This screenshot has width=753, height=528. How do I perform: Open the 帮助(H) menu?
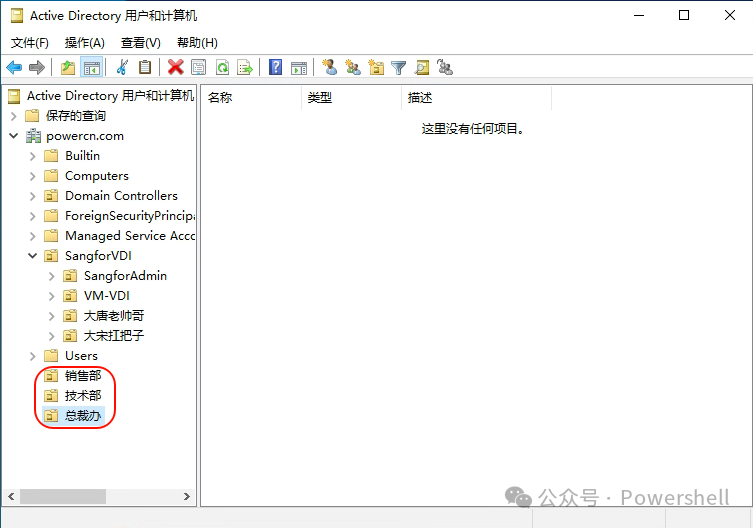coord(197,43)
